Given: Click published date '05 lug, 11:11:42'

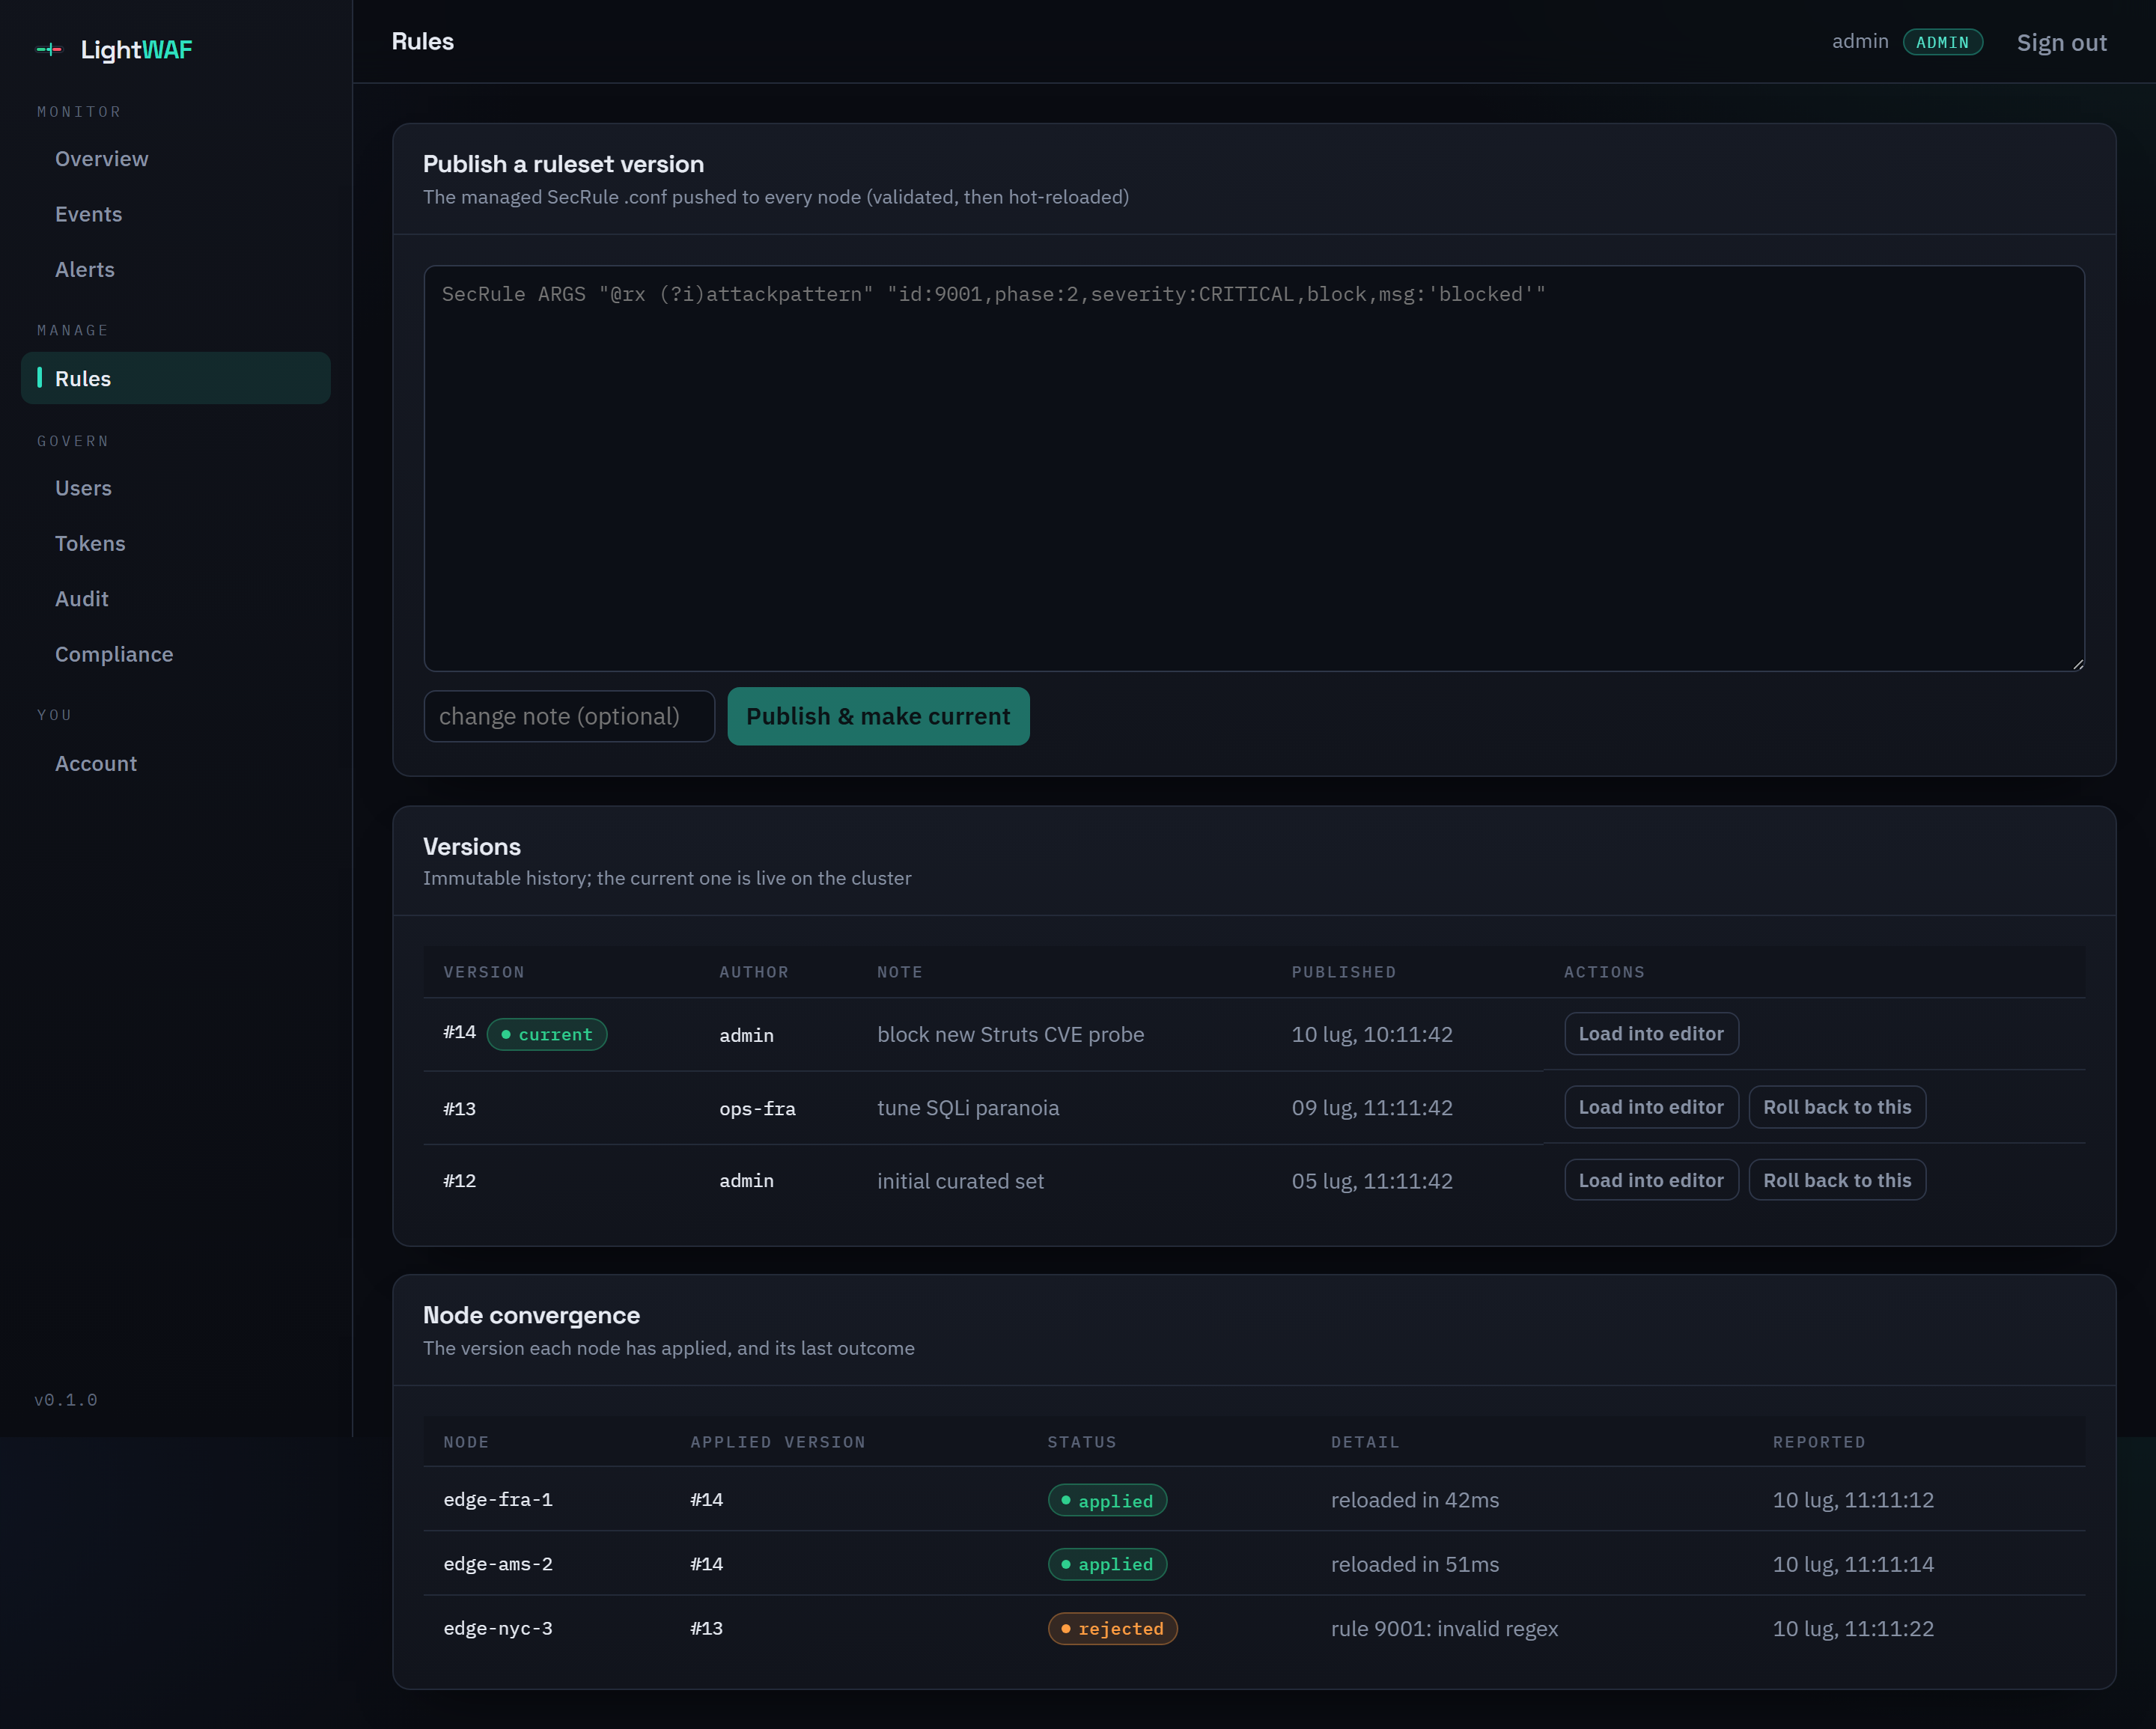Looking at the screenshot, I should [1372, 1181].
